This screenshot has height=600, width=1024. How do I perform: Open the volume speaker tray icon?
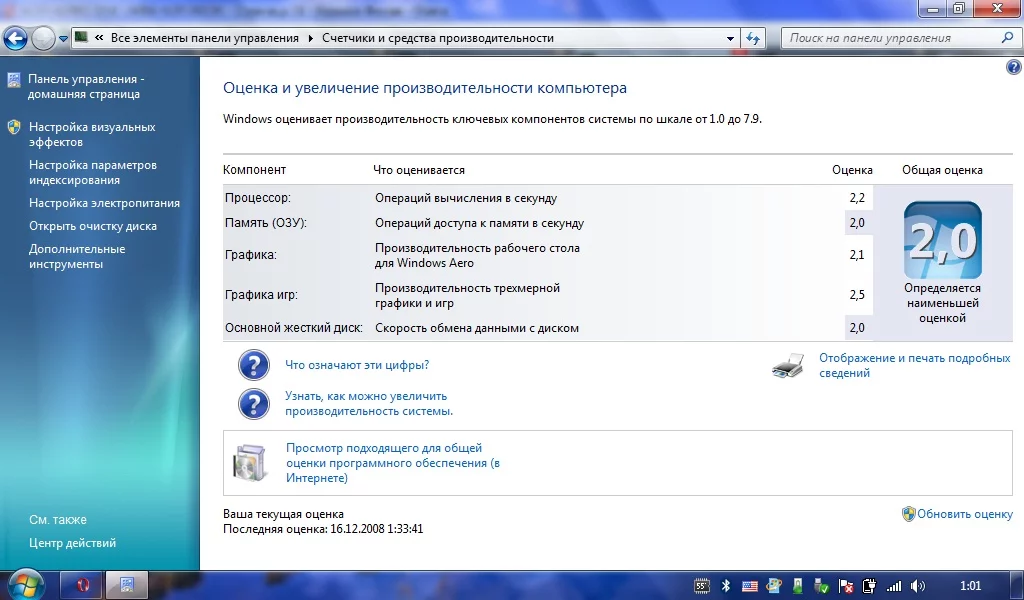918,586
